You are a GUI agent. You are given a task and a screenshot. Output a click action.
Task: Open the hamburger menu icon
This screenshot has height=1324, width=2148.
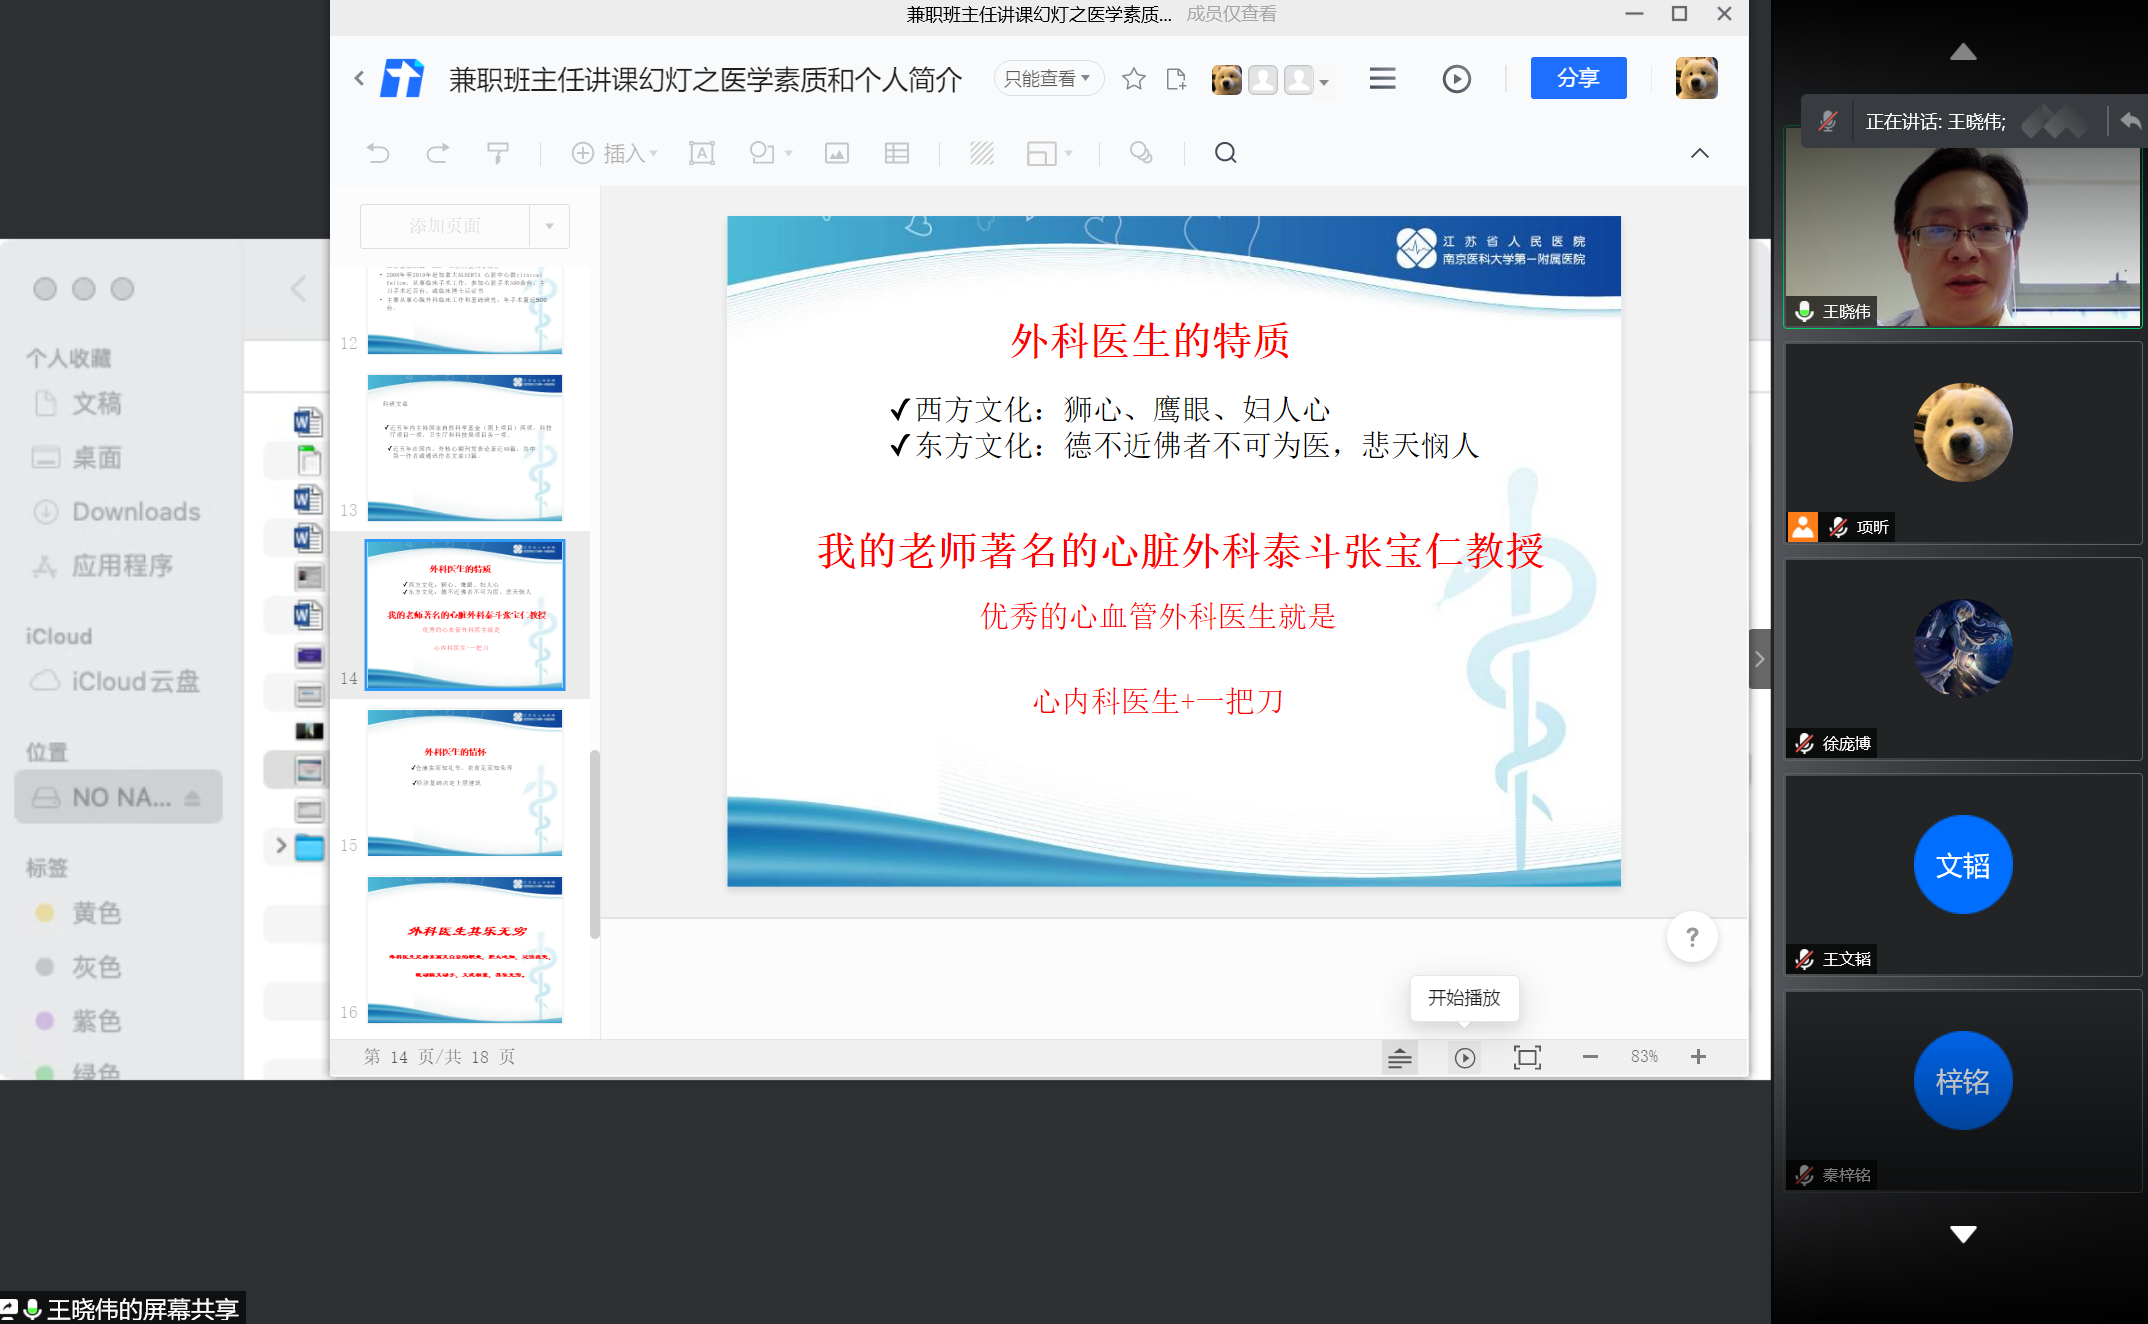(x=1382, y=79)
